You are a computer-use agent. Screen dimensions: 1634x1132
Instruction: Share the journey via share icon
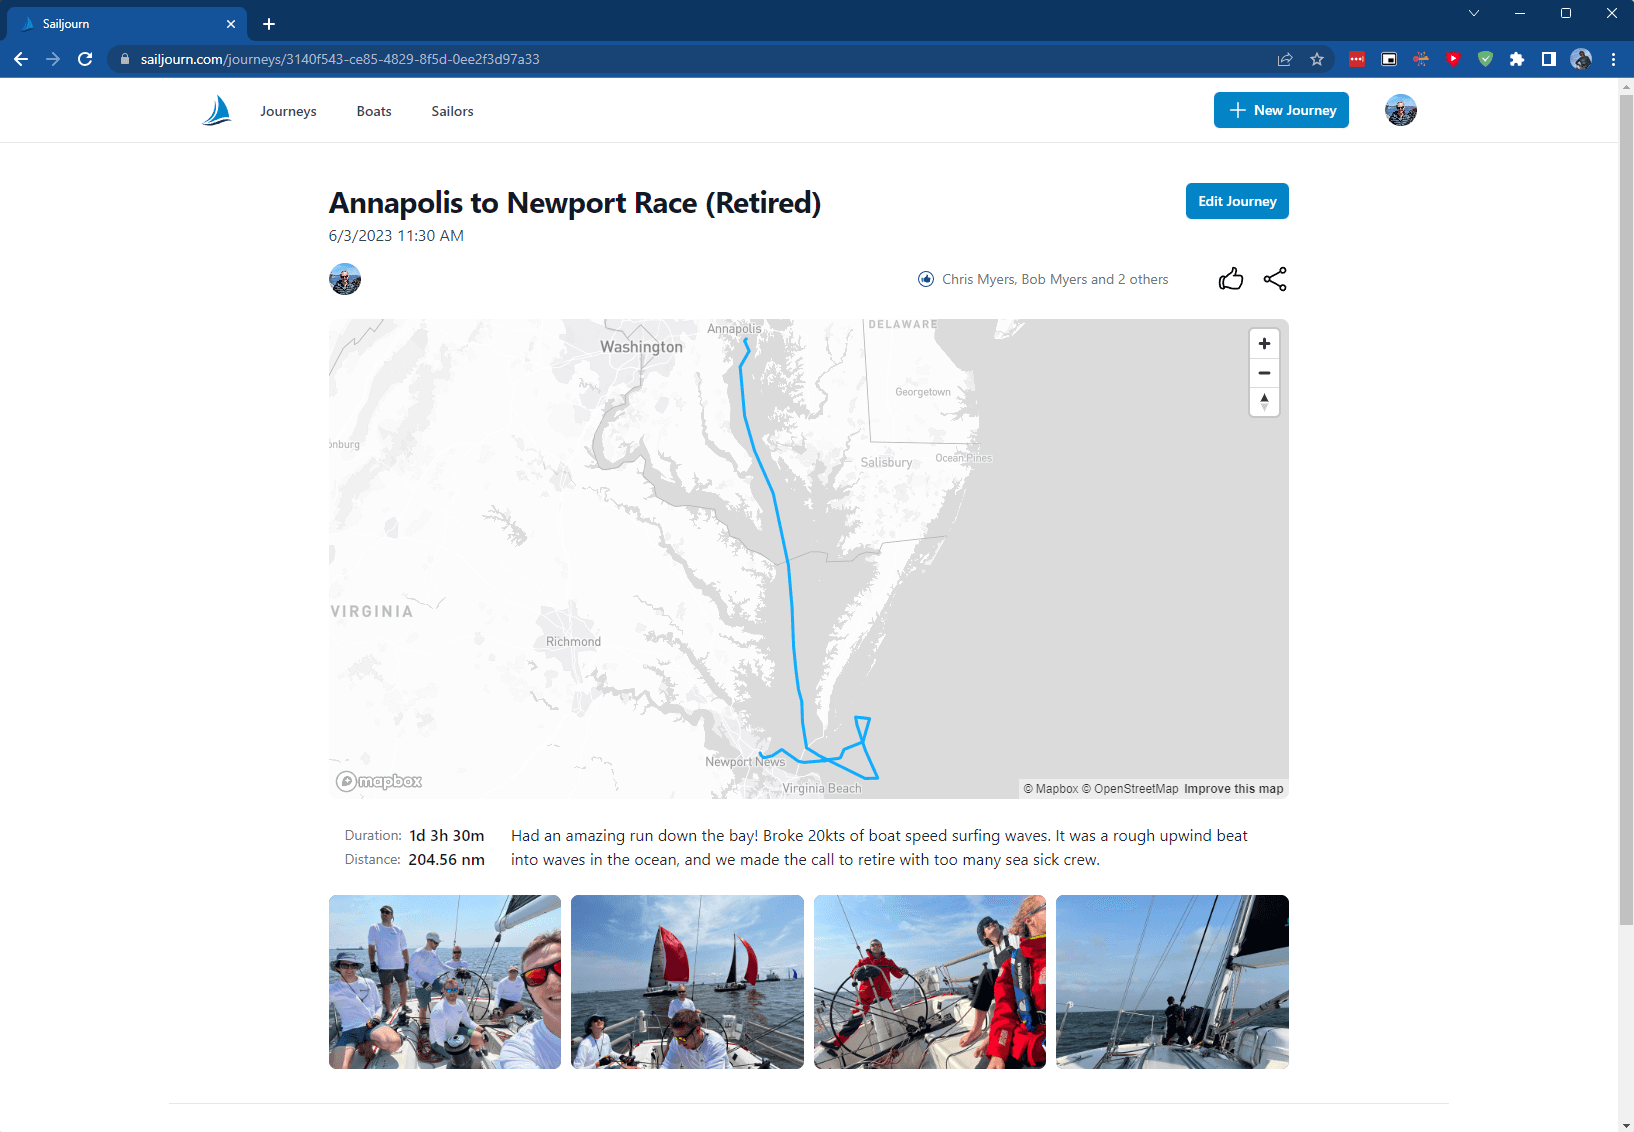tap(1275, 279)
